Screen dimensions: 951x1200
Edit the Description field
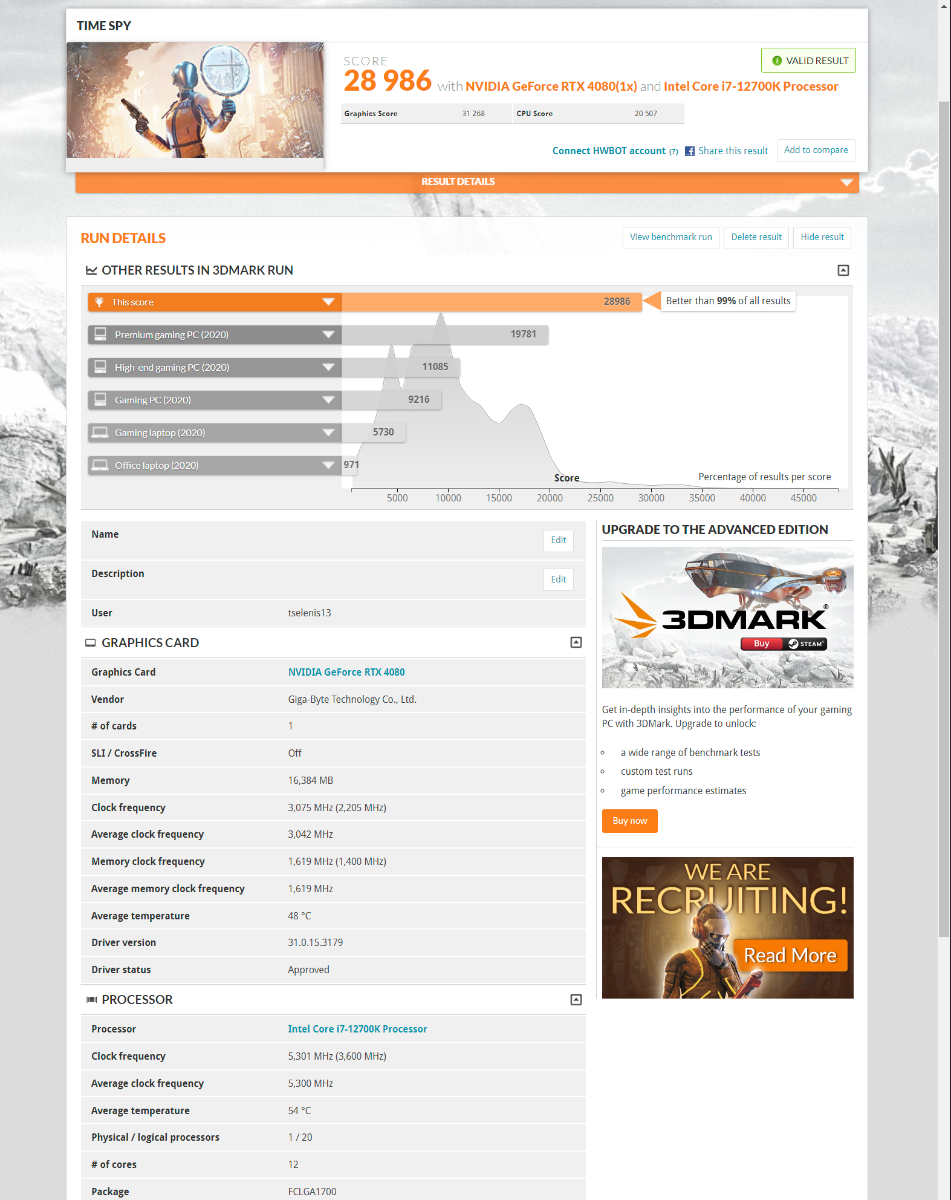(x=559, y=579)
